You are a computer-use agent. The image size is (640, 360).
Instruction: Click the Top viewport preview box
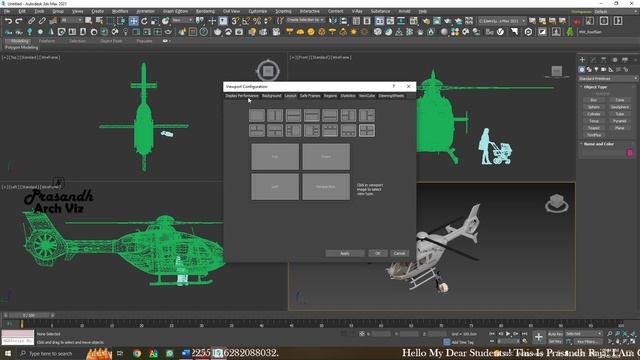coord(275,157)
